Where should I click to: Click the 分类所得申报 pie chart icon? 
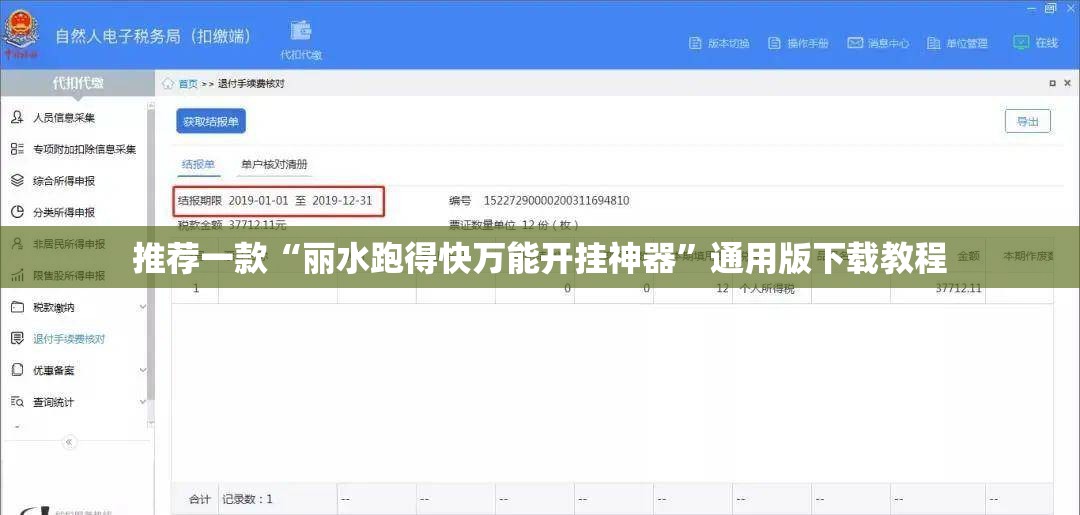(18, 212)
